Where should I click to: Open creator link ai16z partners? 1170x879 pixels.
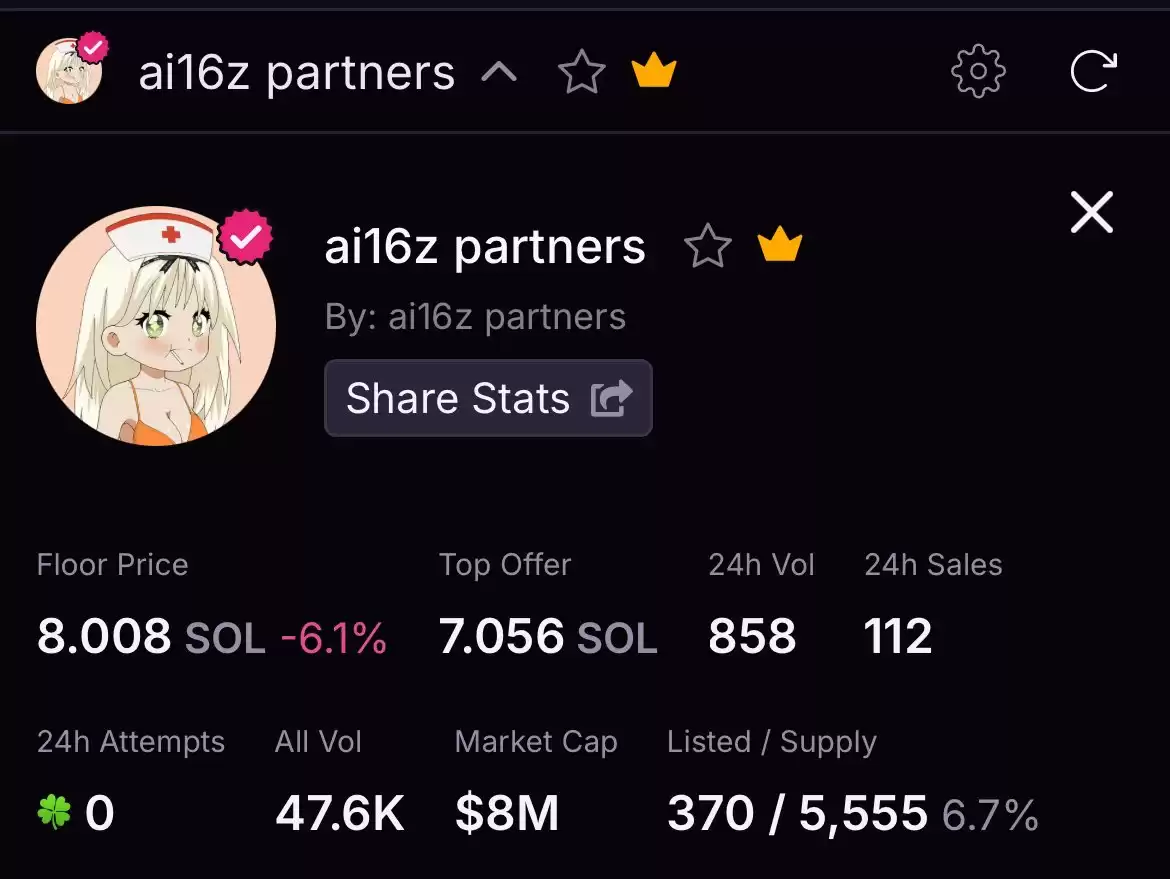pos(507,316)
